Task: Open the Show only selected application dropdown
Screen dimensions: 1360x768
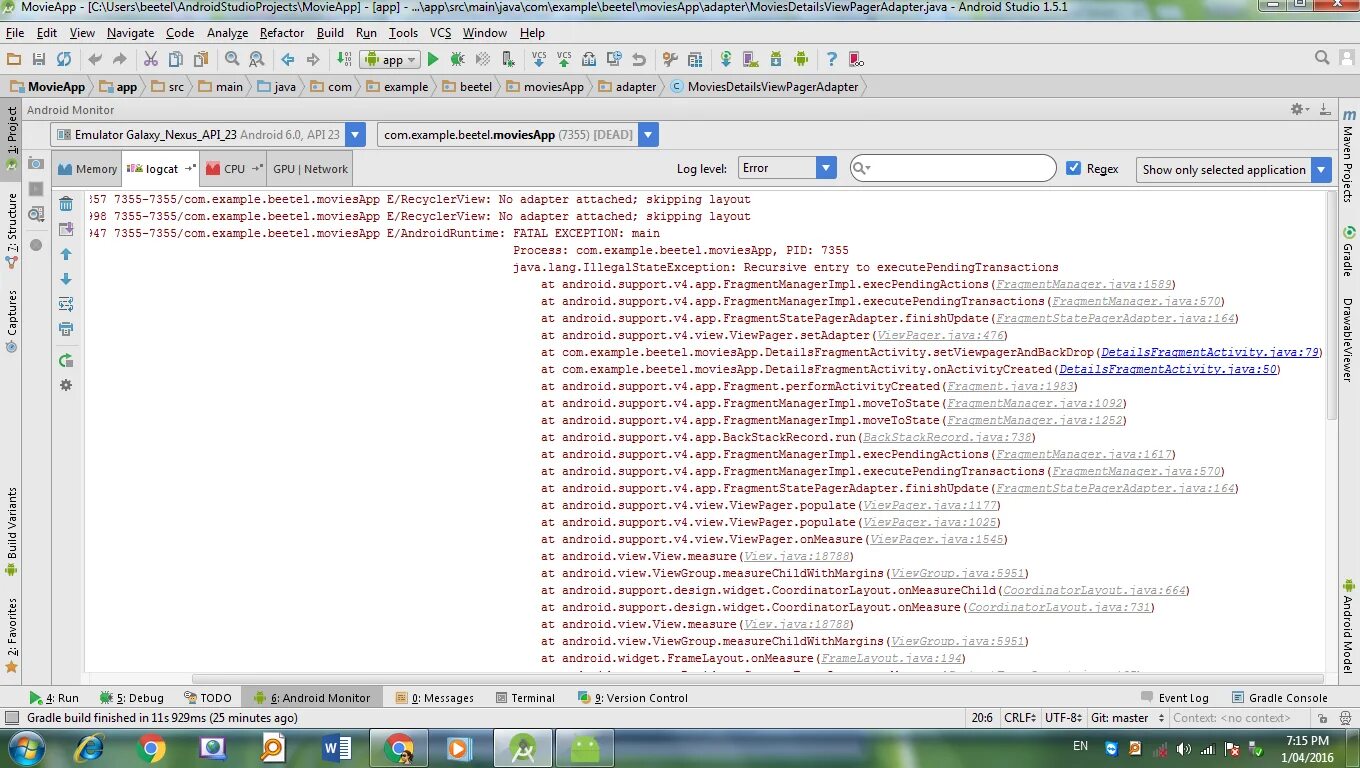Action: pos(1234,169)
